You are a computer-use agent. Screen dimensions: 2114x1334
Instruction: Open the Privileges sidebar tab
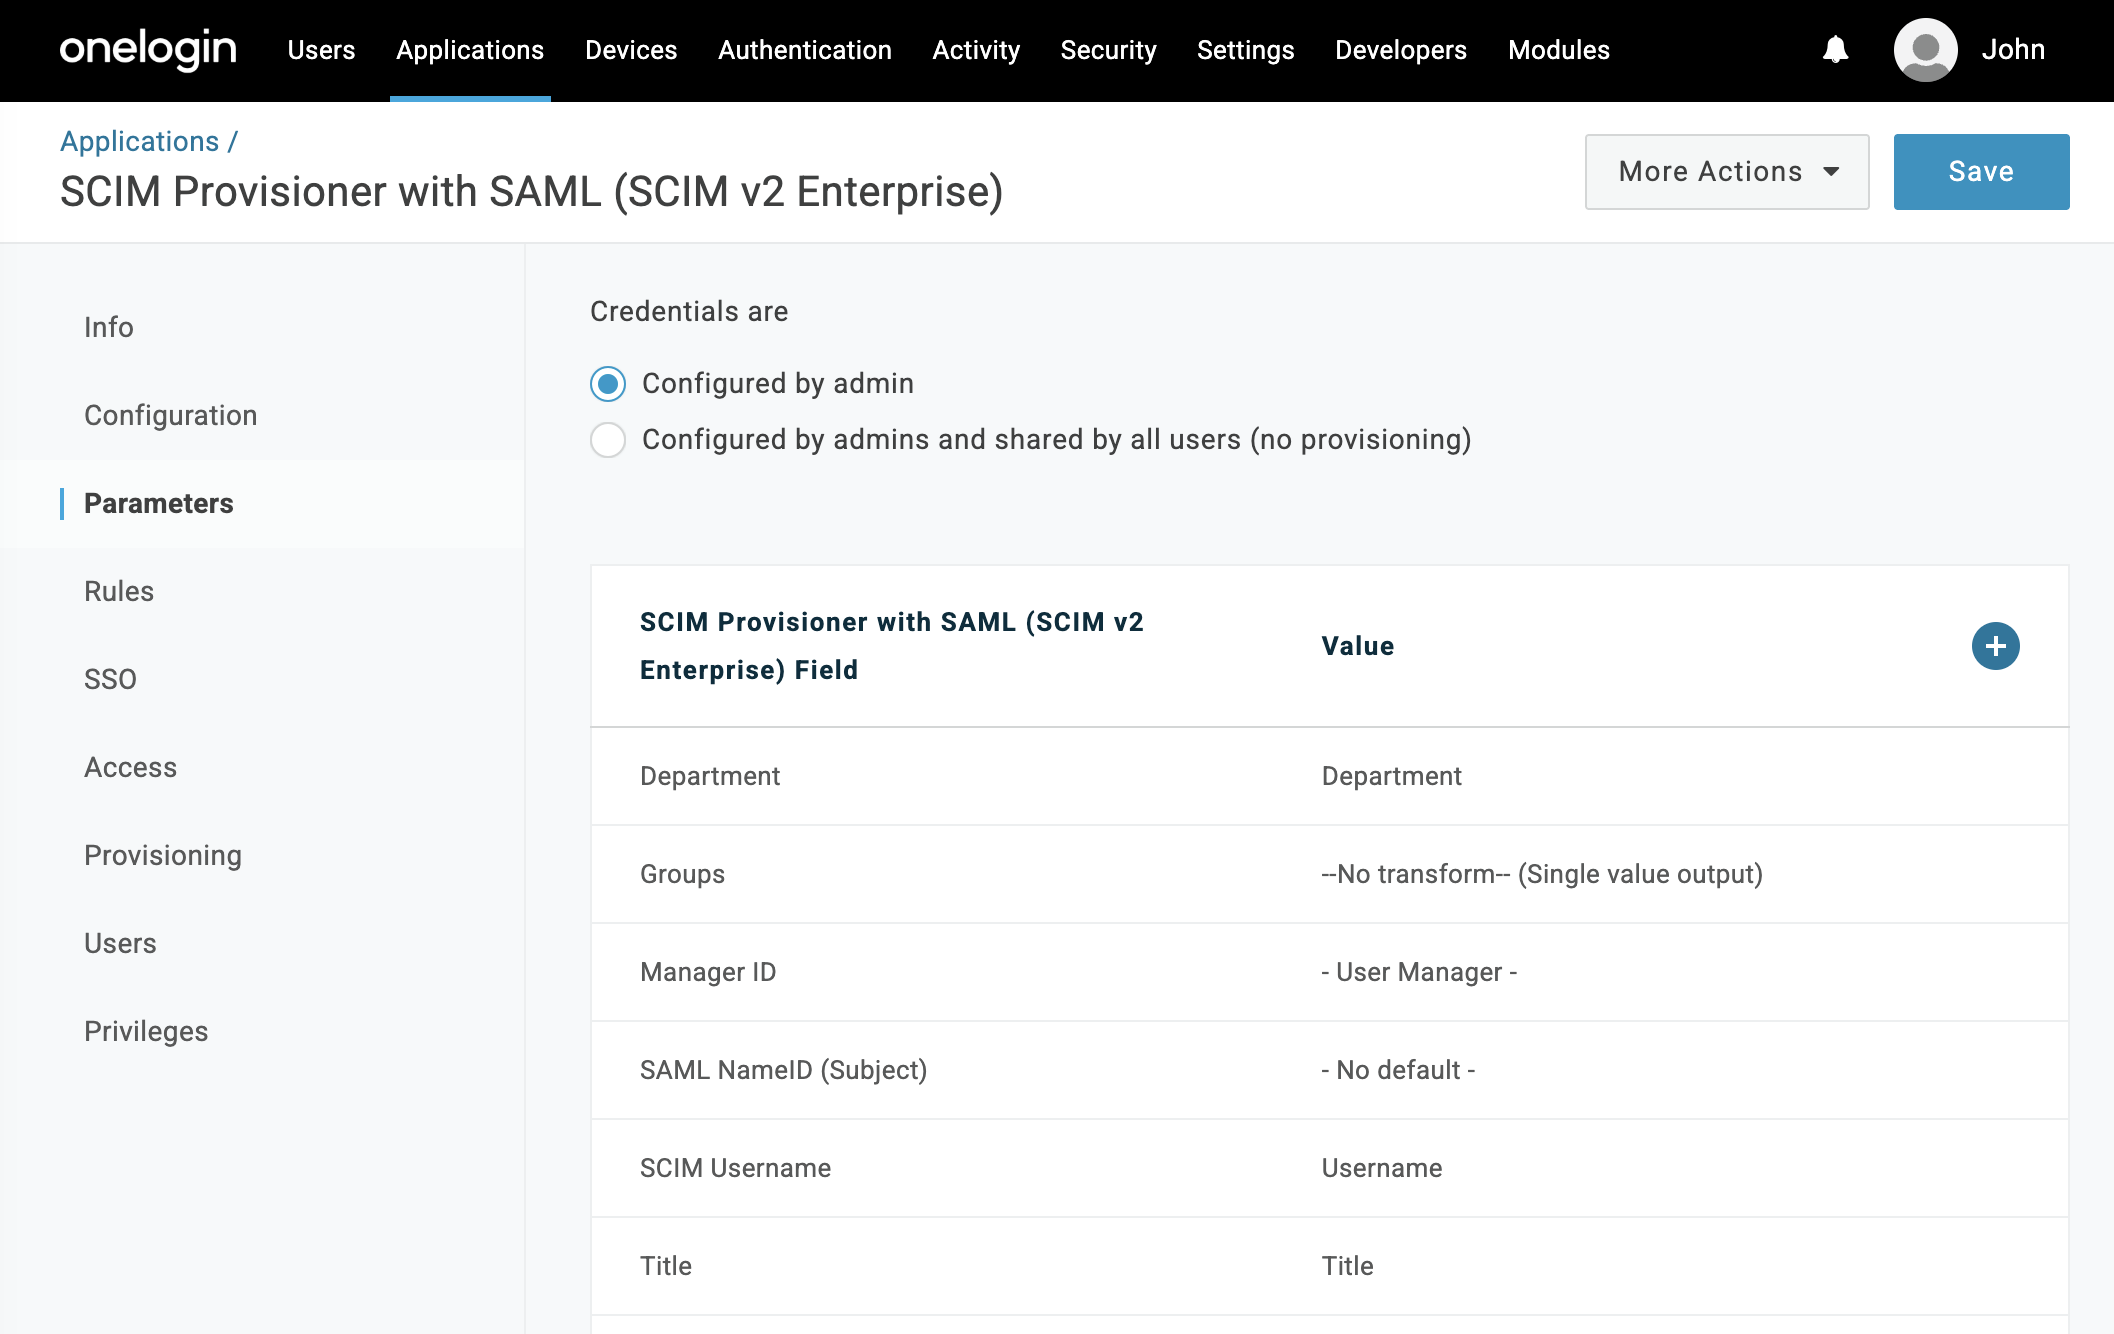tap(146, 1031)
